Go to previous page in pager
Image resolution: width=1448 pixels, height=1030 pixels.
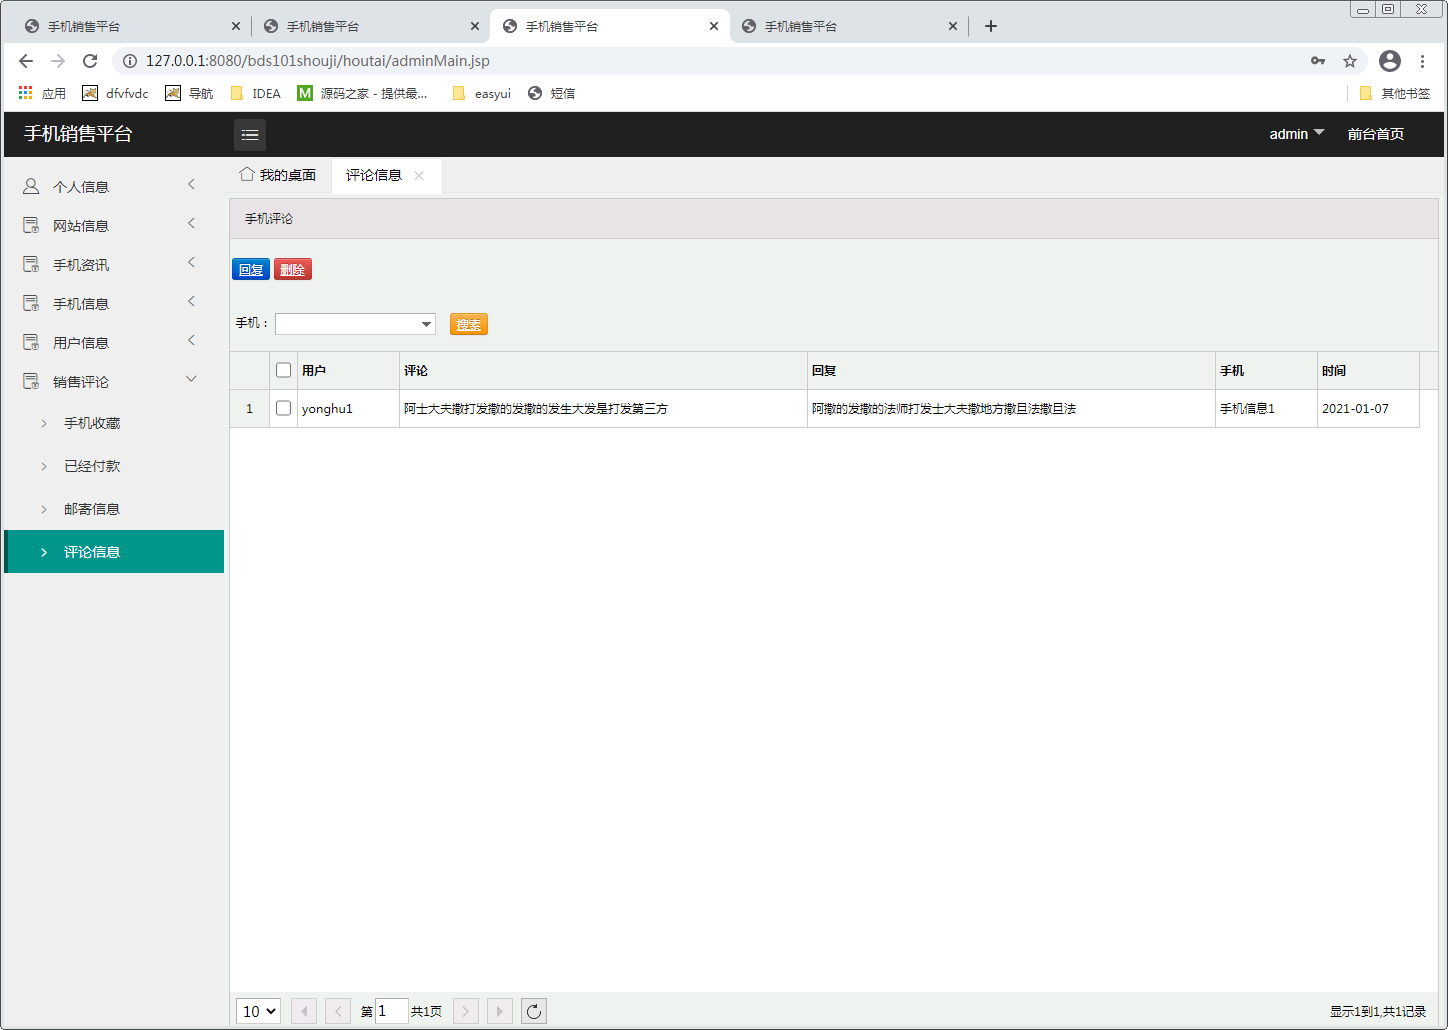pyautogui.click(x=338, y=1011)
